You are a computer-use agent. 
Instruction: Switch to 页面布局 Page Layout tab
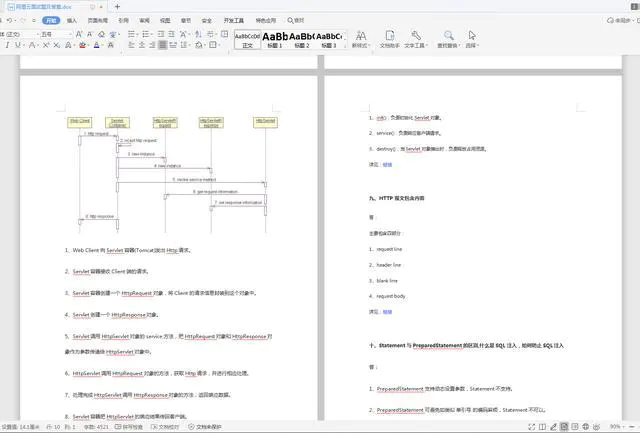[x=98, y=20]
